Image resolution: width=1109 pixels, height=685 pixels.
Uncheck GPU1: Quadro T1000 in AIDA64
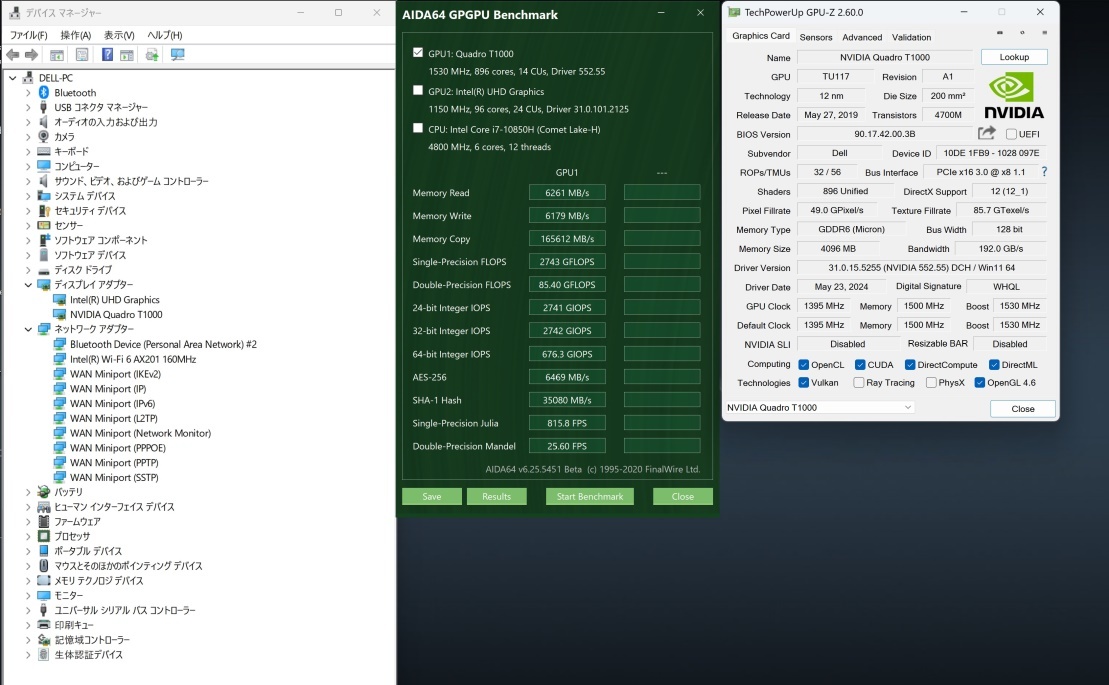[x=418, y=52]
